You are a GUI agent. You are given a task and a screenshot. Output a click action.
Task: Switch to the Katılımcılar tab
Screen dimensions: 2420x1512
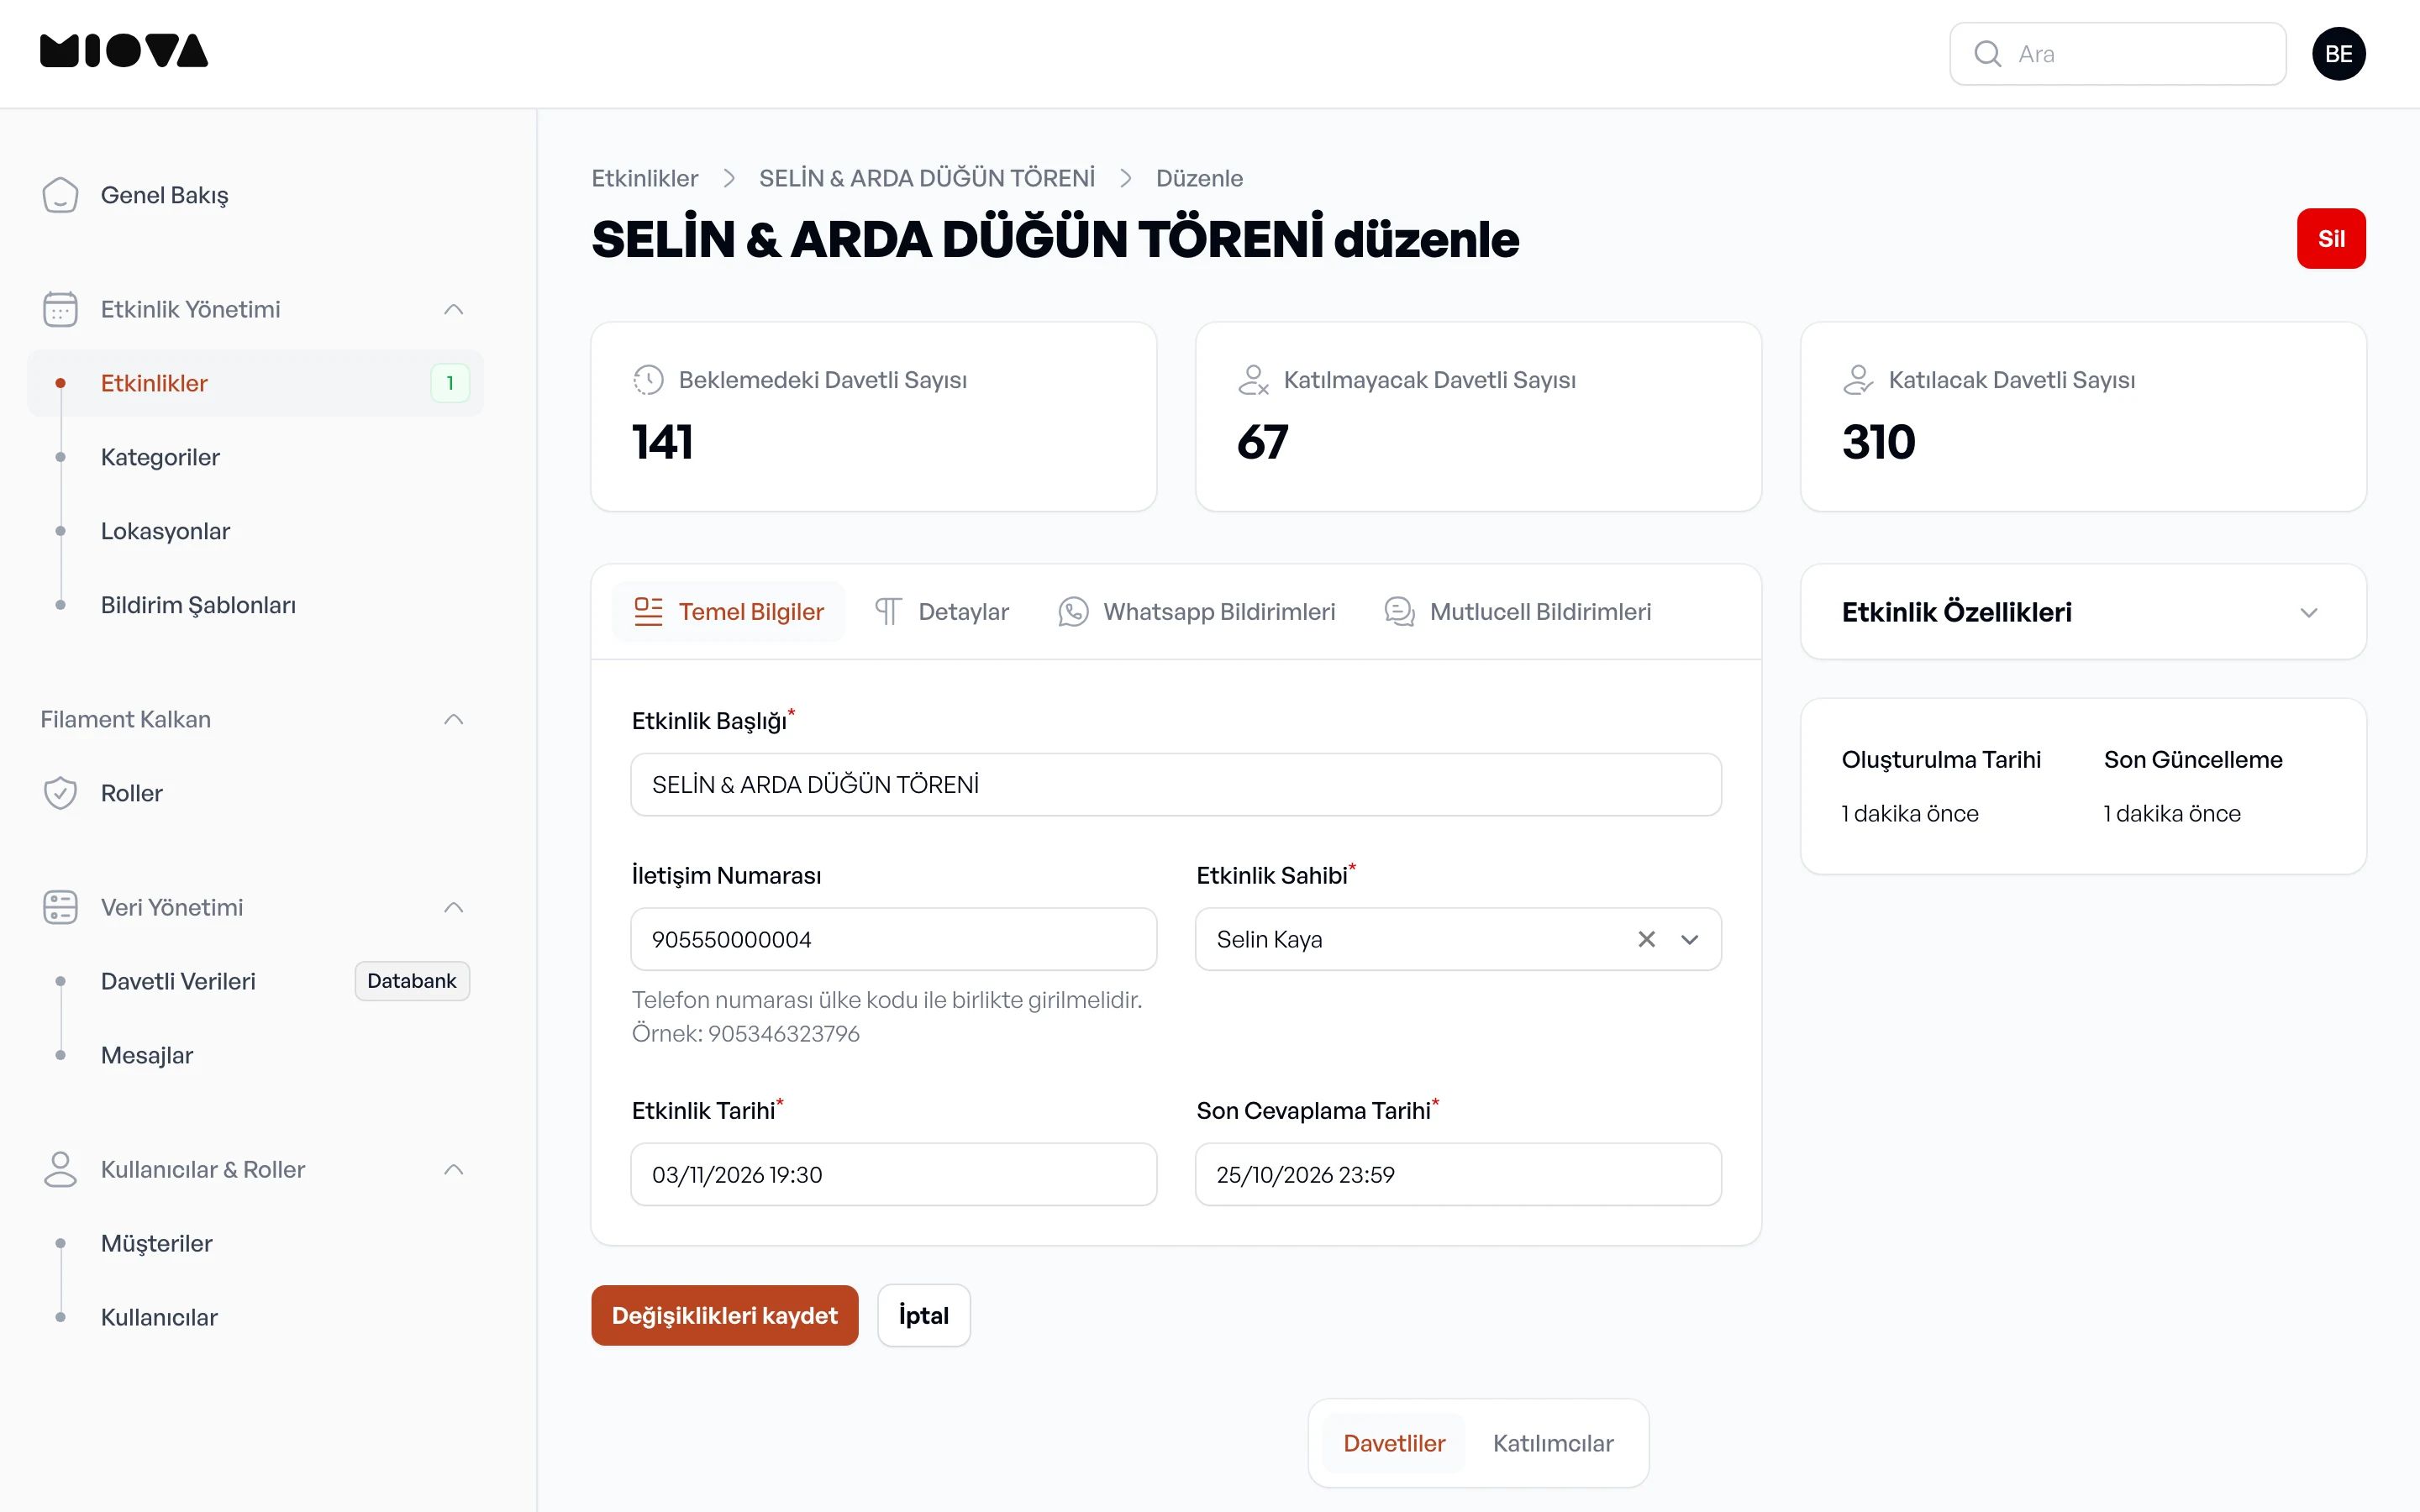[1553, 1443]
